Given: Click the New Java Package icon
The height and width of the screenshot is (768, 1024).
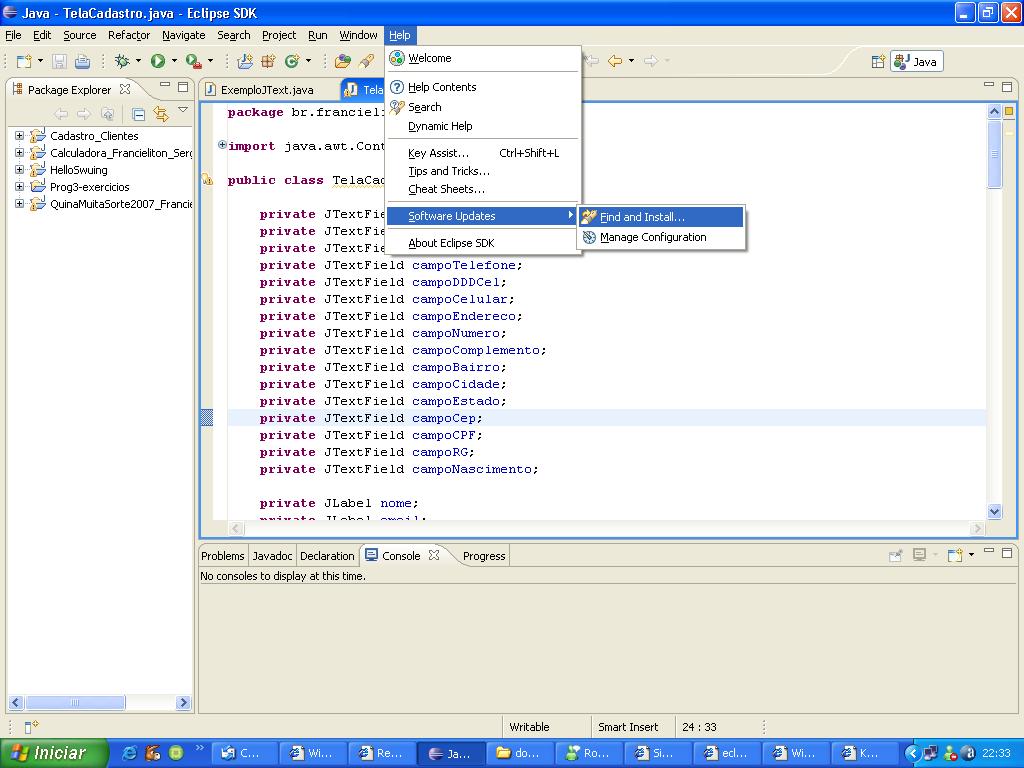Looking at the screenshot, I should [268, 61].
